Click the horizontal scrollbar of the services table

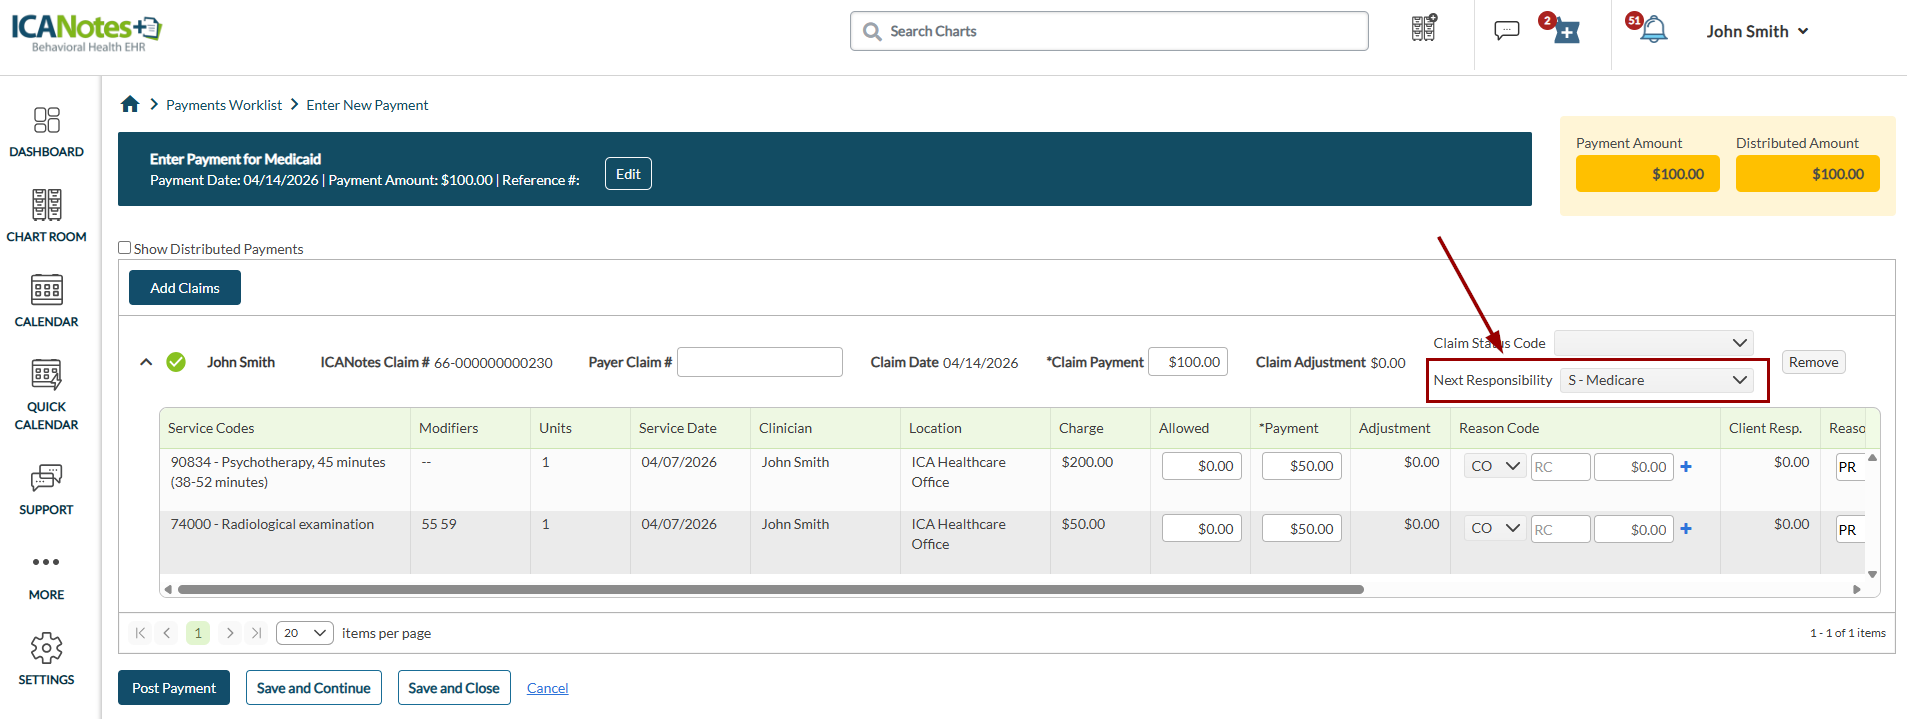(770, 589)
